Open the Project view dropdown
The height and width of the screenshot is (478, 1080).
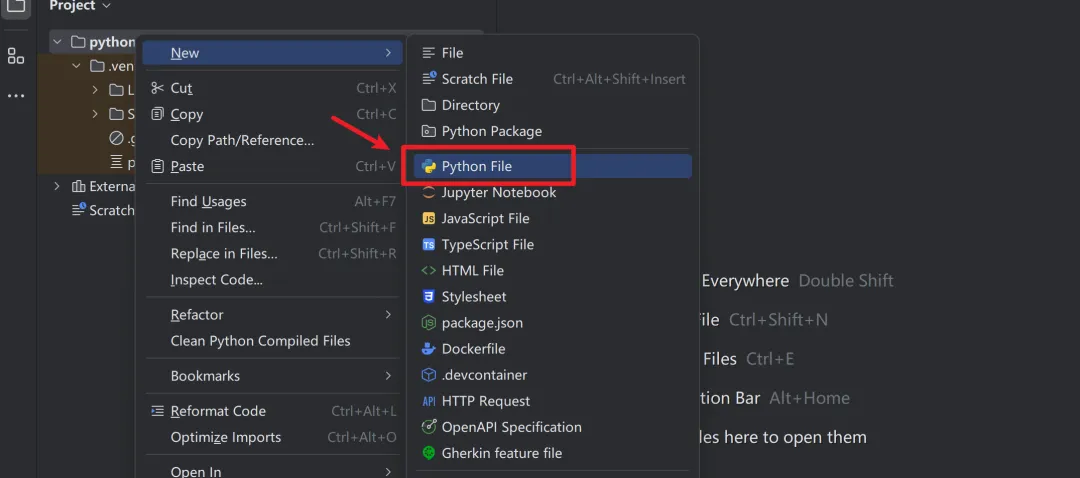click(104, 6)
